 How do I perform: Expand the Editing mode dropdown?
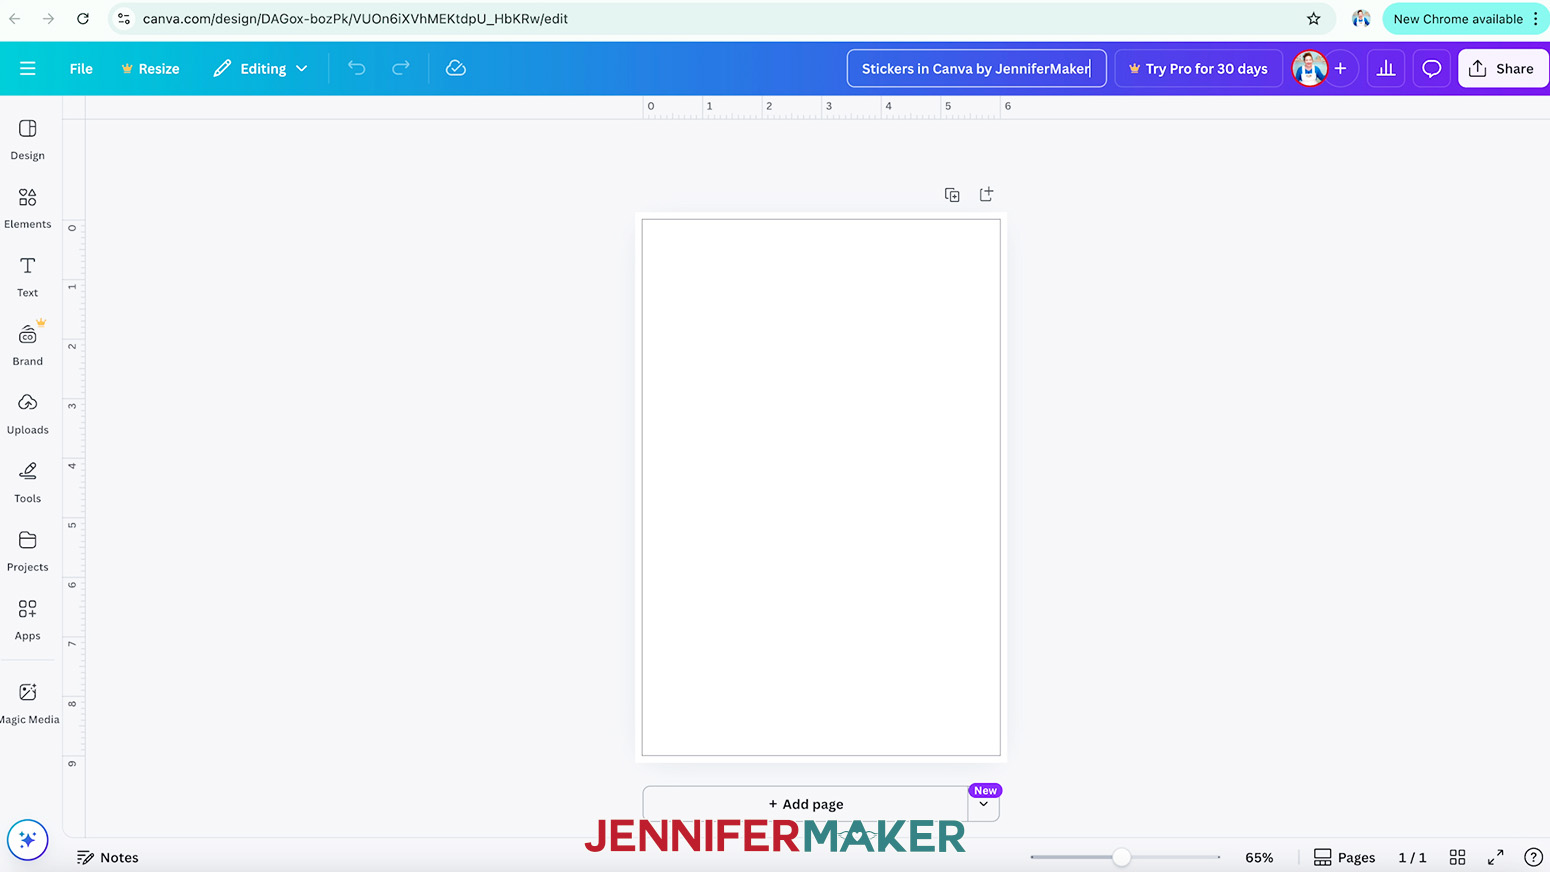point(260,69)
